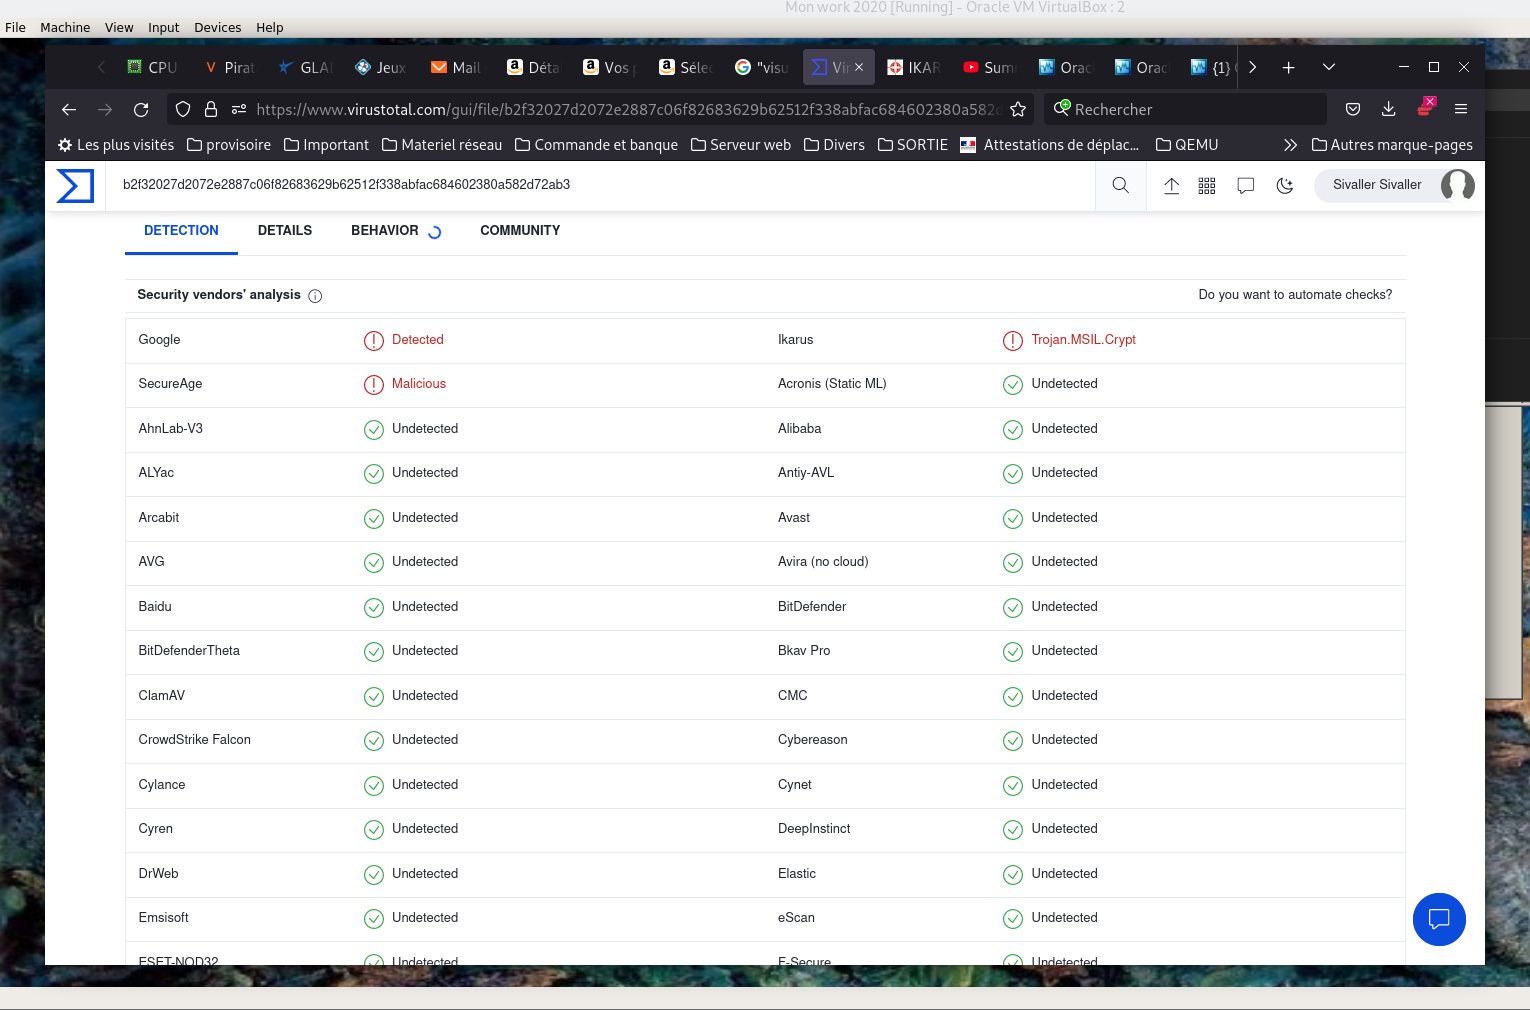
Task: Open the VirtualBox Devices menu
Action: 217,27
